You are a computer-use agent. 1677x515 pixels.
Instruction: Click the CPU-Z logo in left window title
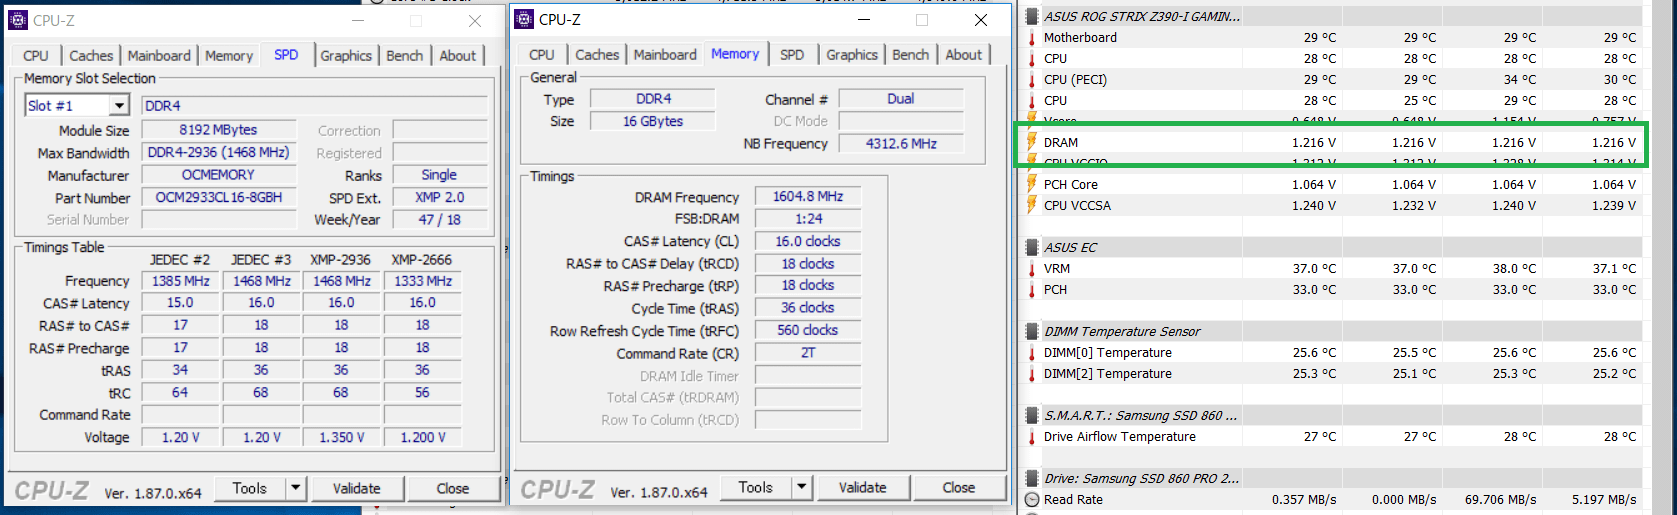coord(17,20)
